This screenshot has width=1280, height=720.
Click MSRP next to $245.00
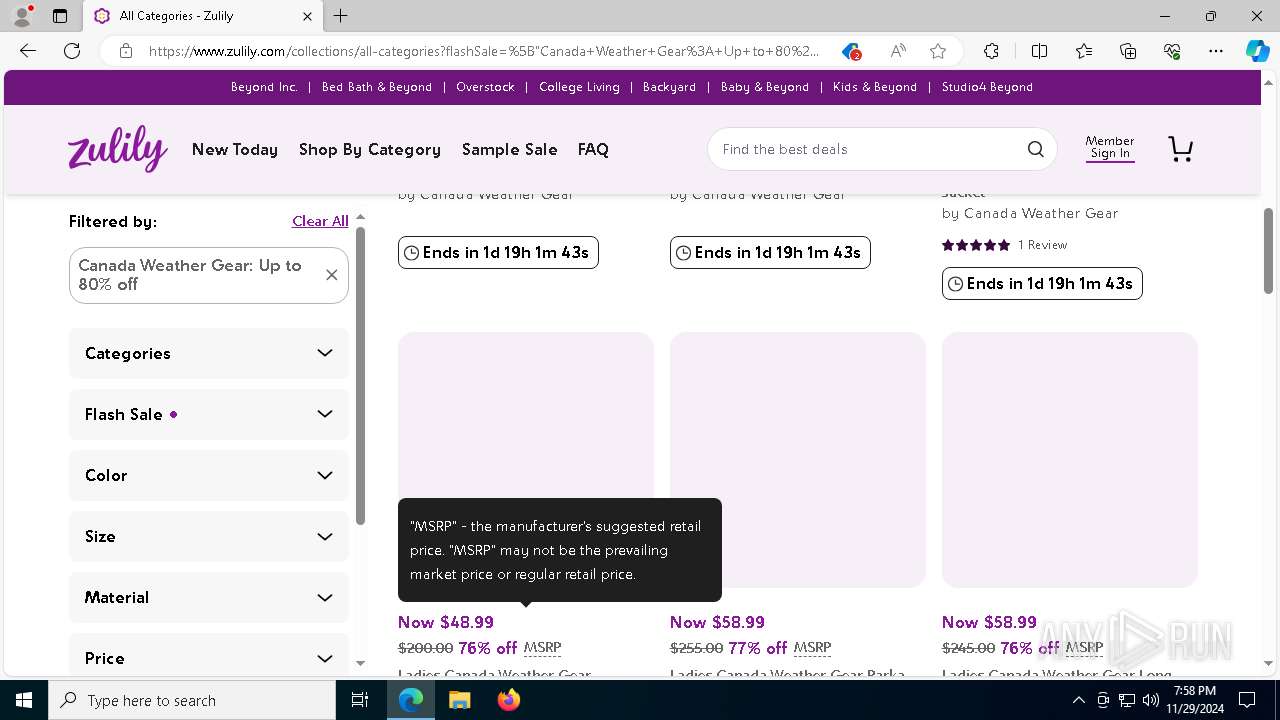coord(1084,648)
